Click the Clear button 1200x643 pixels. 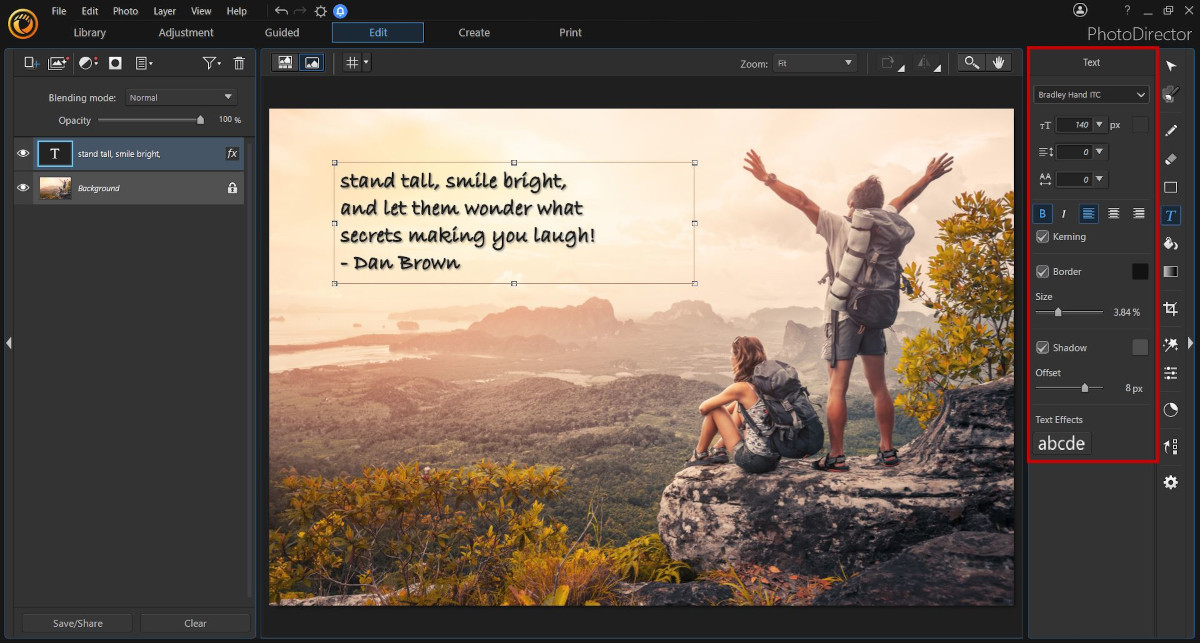point(195,623)
